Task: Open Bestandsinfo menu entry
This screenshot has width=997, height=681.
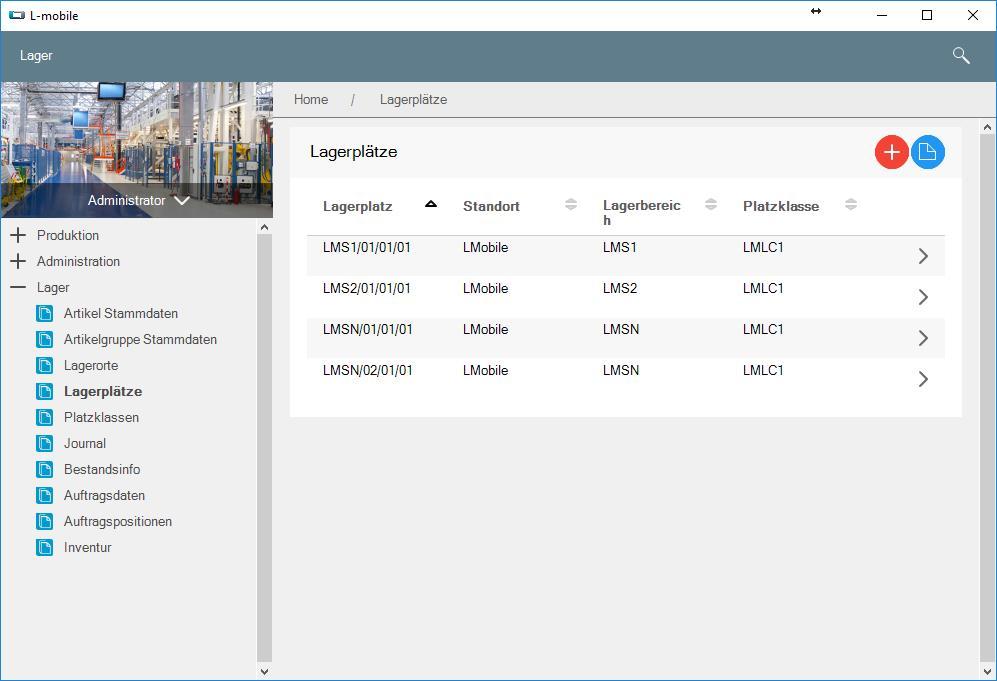Action: [102, 470]
